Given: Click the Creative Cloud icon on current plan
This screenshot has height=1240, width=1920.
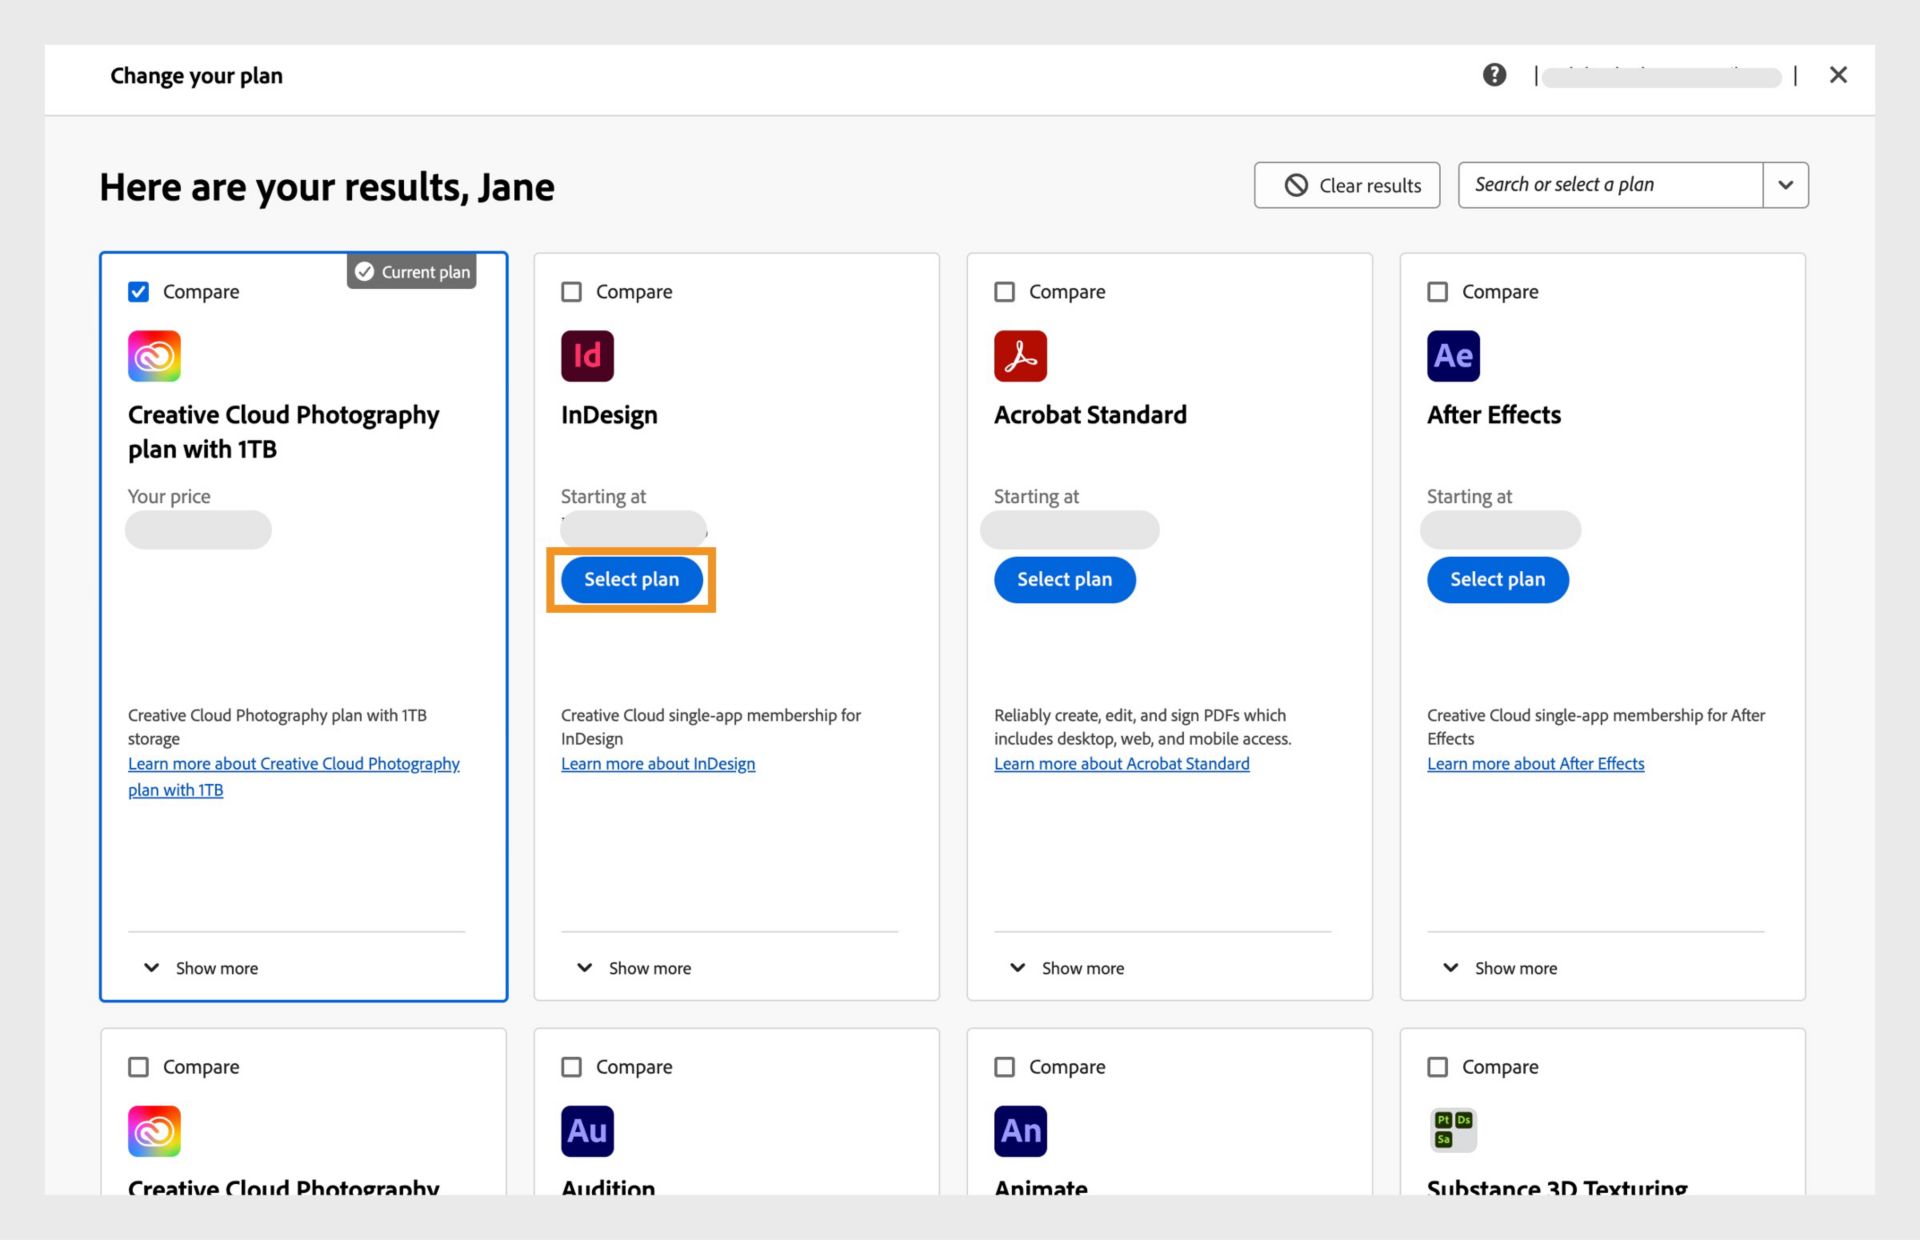Looking at the screenshot, I should tap(154, 356).
